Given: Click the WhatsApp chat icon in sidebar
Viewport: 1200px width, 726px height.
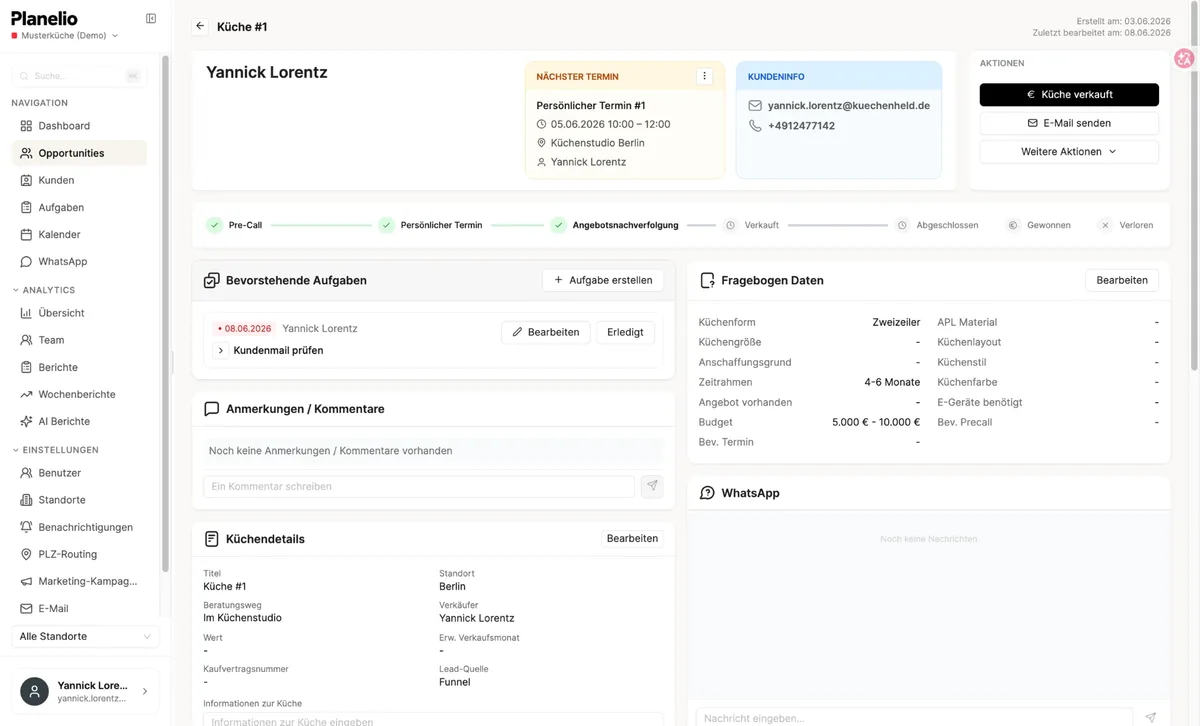Looking at the screenshot, I should tap(26, 261).
